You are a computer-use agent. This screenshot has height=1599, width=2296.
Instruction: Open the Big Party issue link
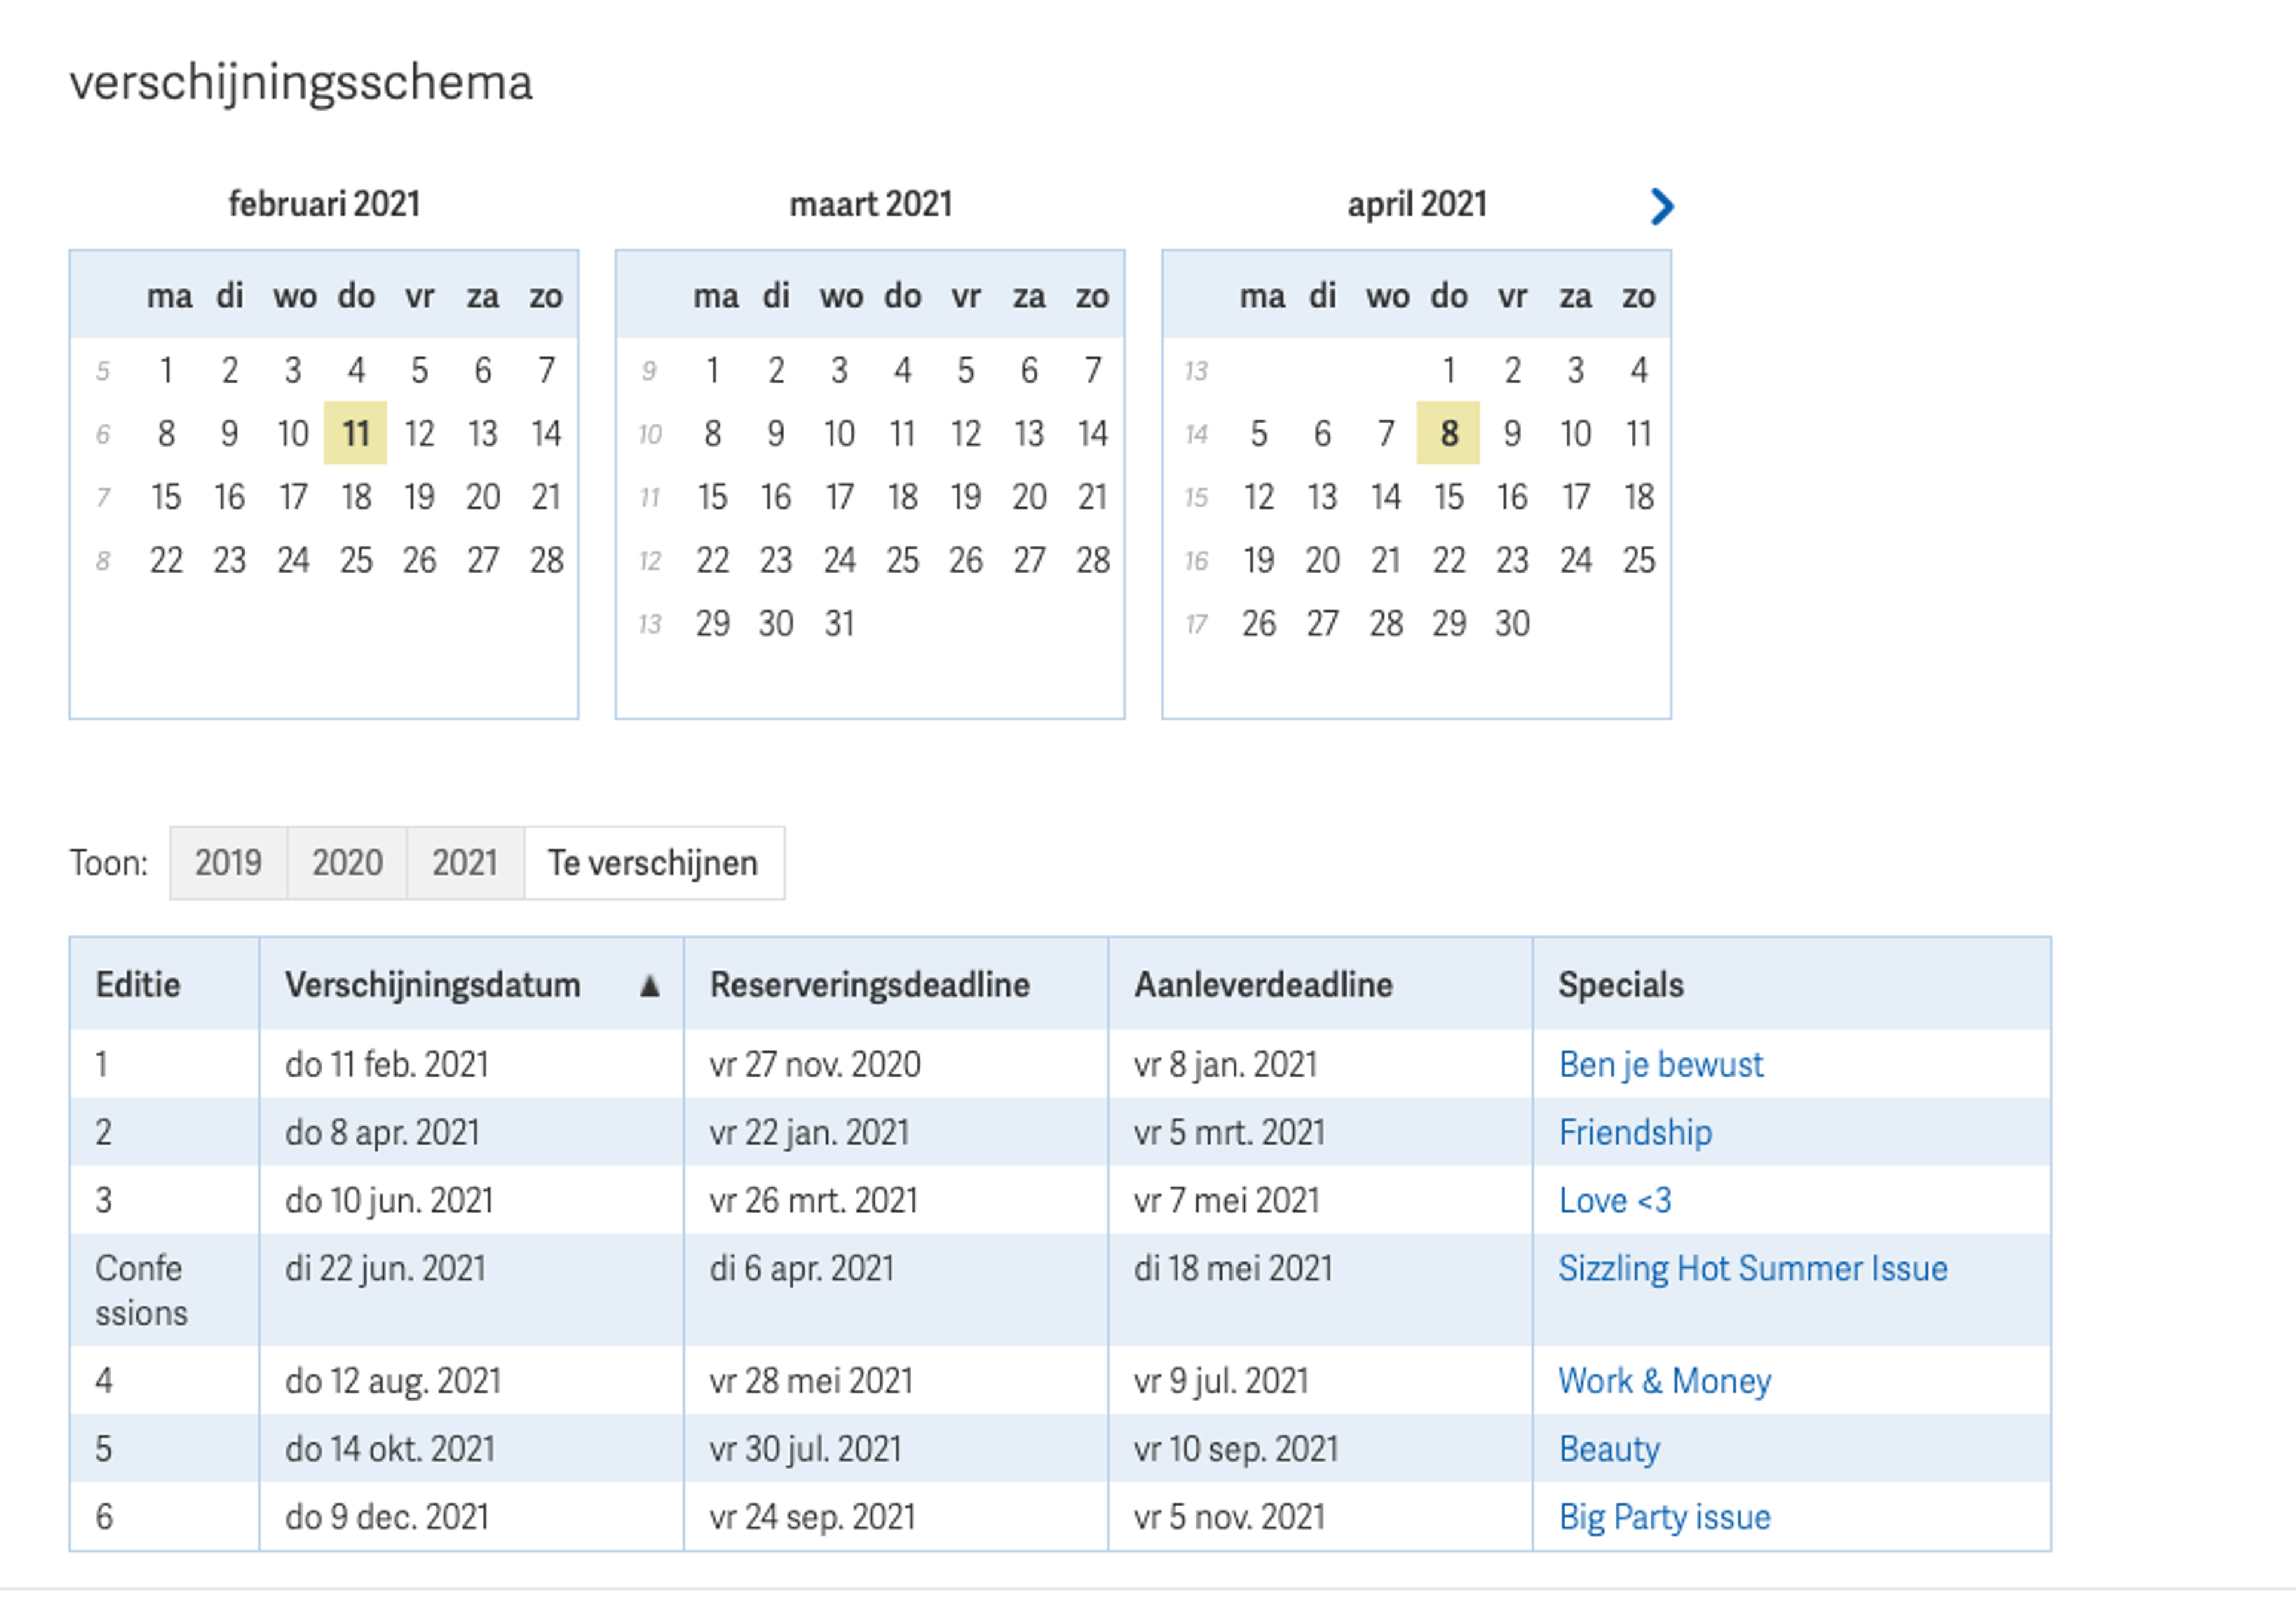(1664, 1516)
